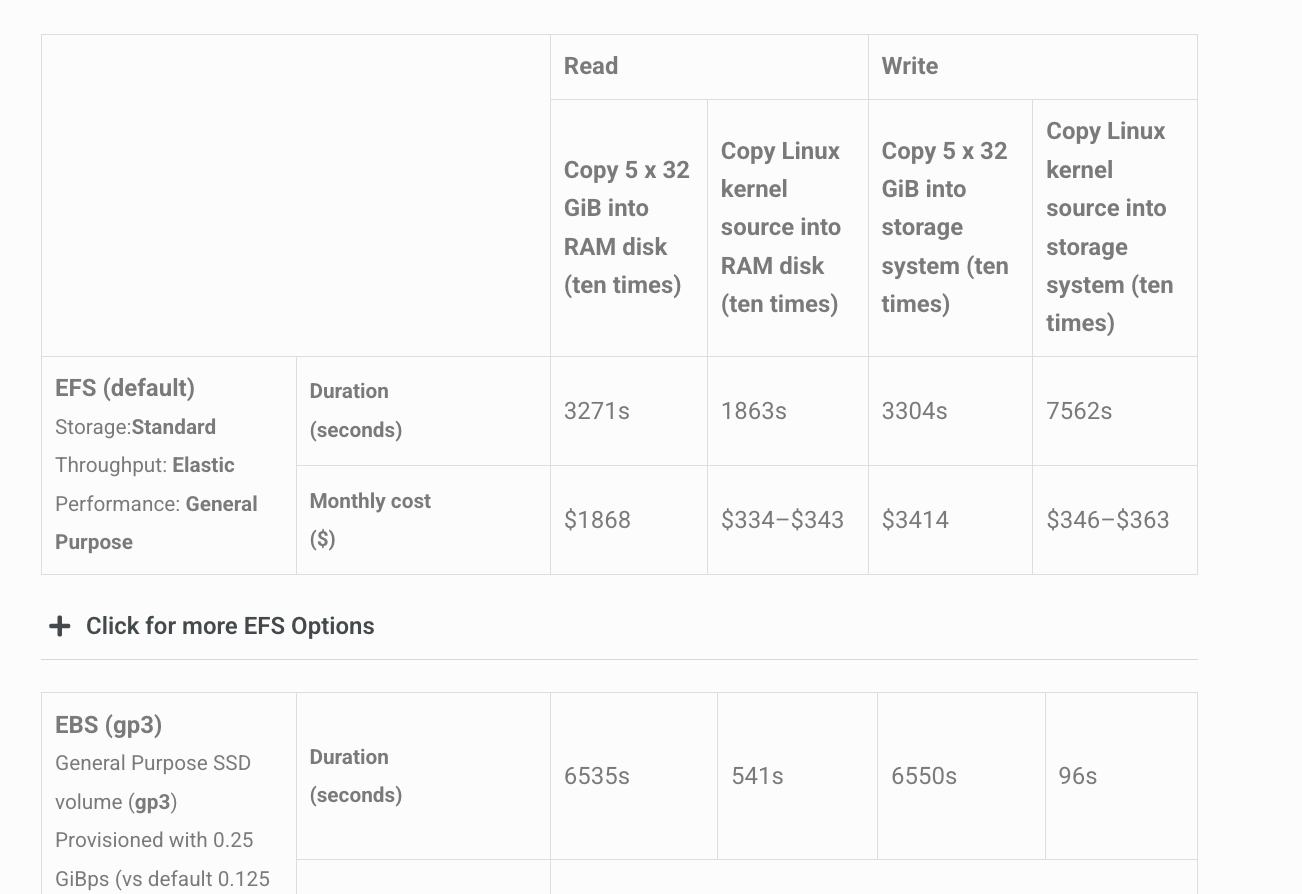
Task: Click the 7562s kernel write duration cell
Action: (1115, 411)
